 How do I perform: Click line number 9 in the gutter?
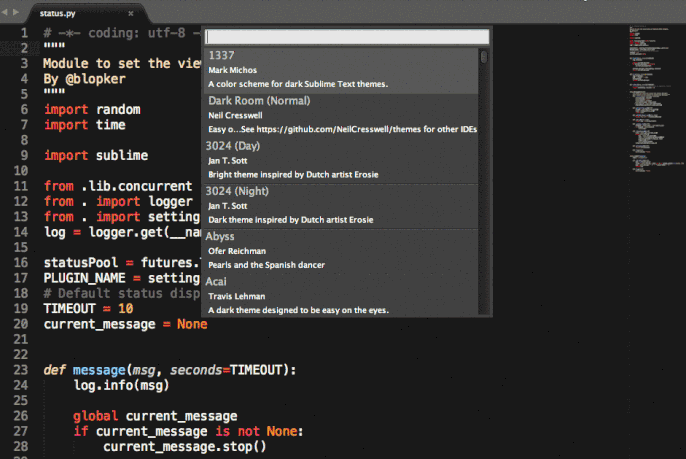tap(24, 156)
